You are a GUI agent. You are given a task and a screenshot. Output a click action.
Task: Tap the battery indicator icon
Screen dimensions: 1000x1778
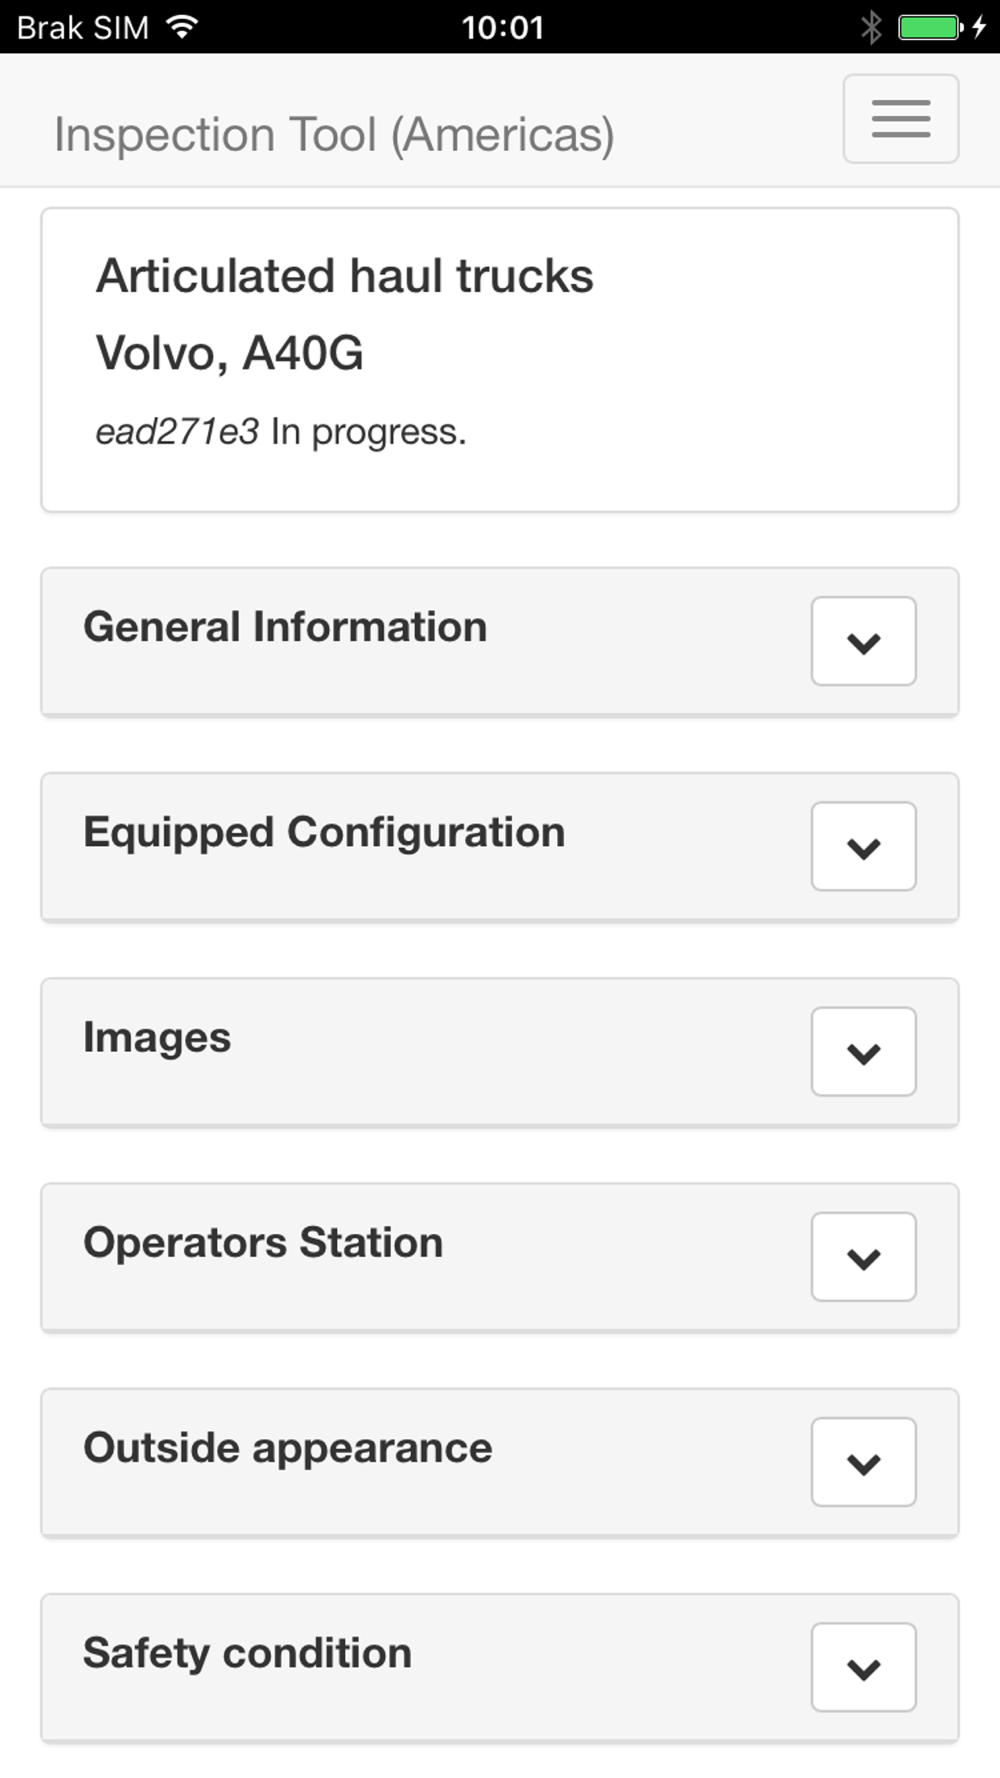point(930,27)
